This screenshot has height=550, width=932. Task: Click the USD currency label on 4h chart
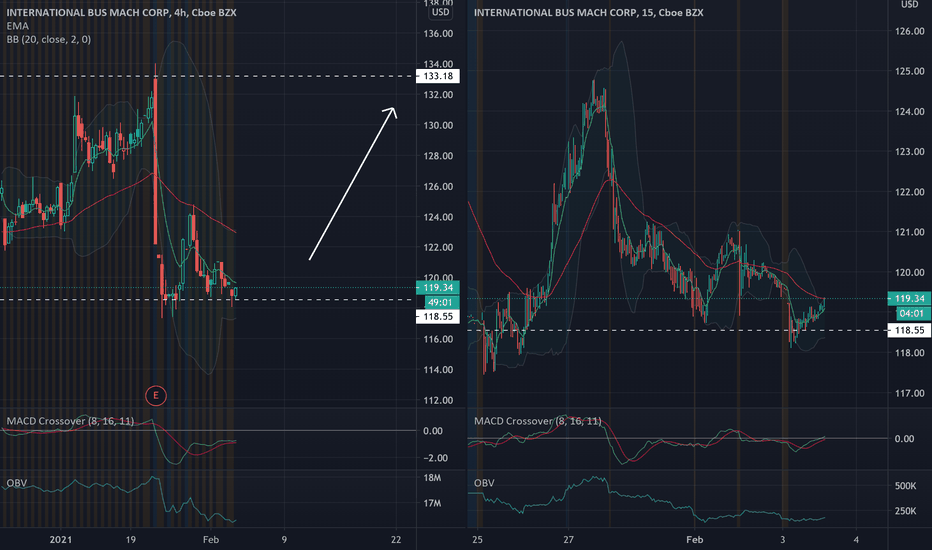440,12
